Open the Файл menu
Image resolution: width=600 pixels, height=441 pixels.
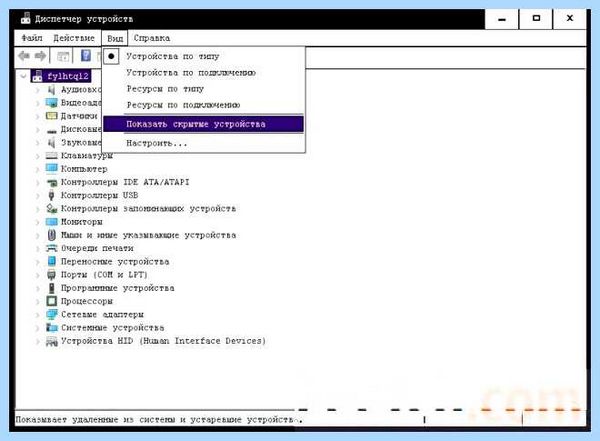(x=32, y=38)
